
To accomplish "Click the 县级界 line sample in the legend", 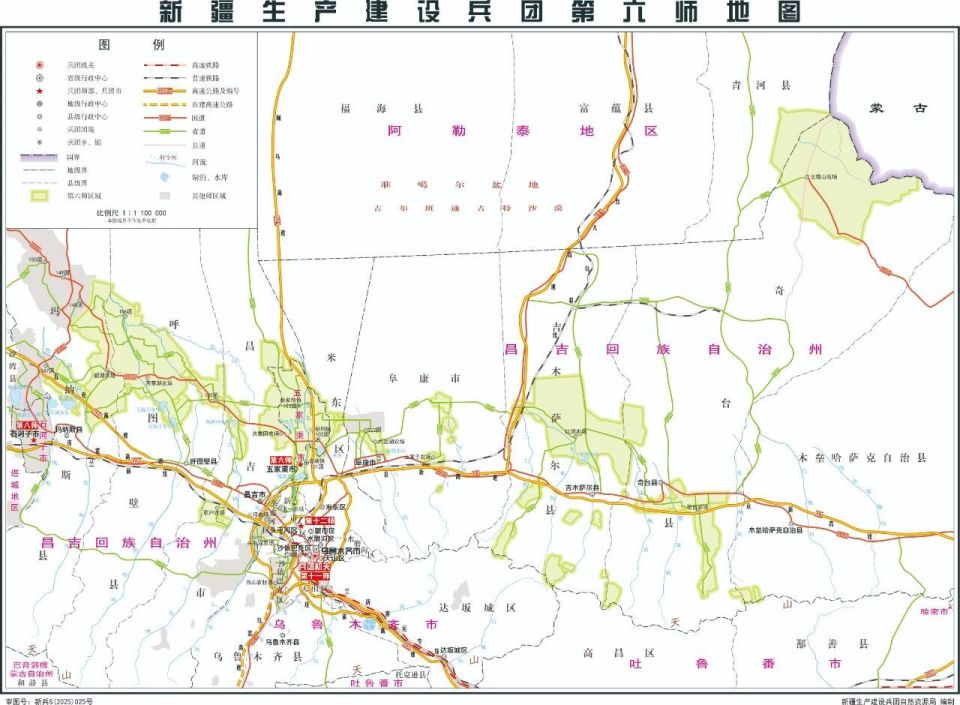I will click(40, 182).
